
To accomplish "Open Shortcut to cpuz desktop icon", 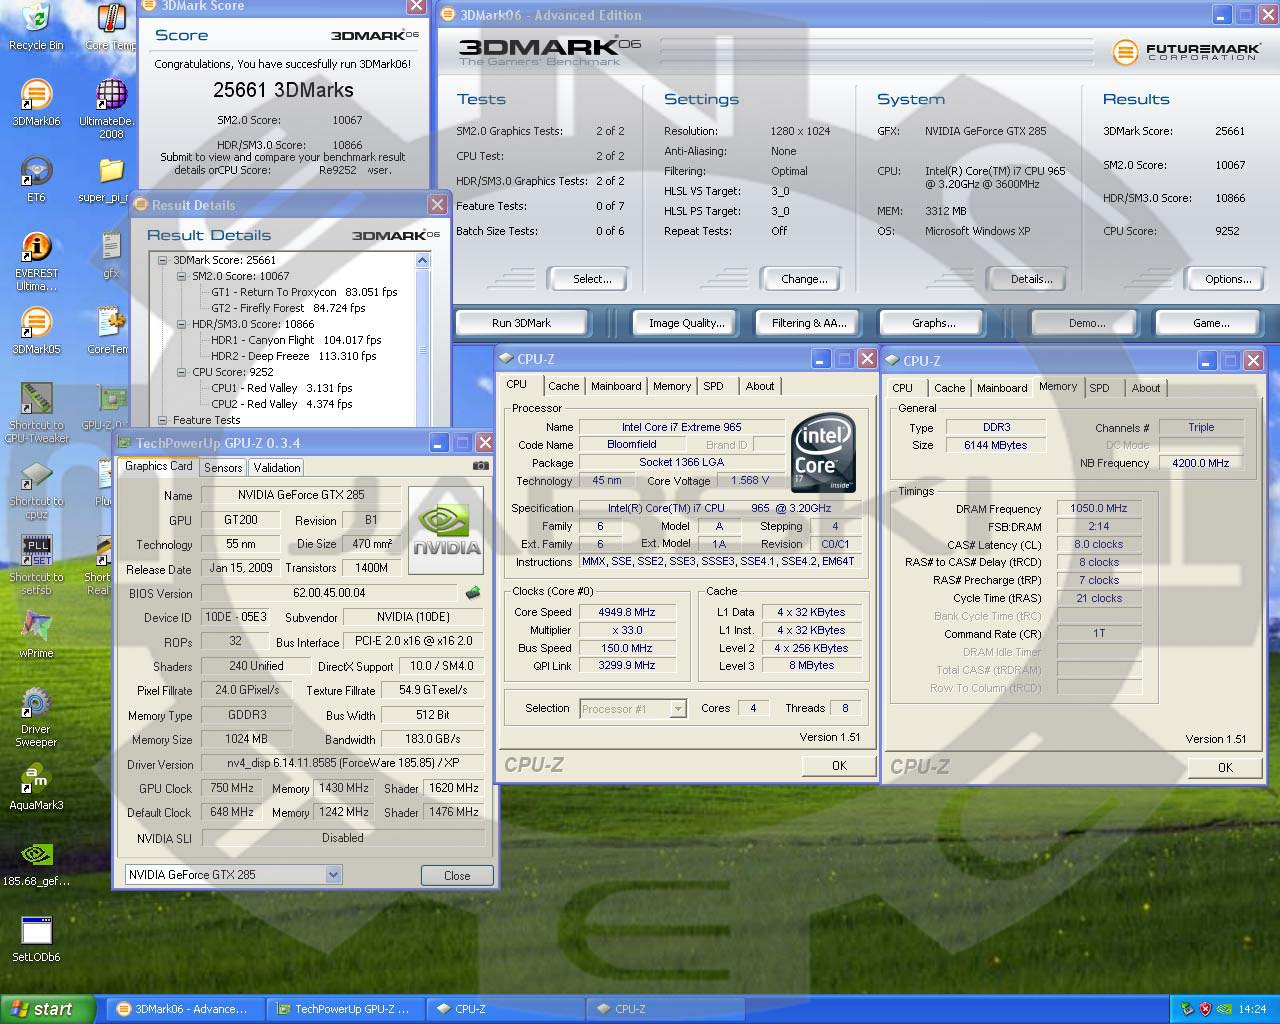I will click(x=36, y=490).
